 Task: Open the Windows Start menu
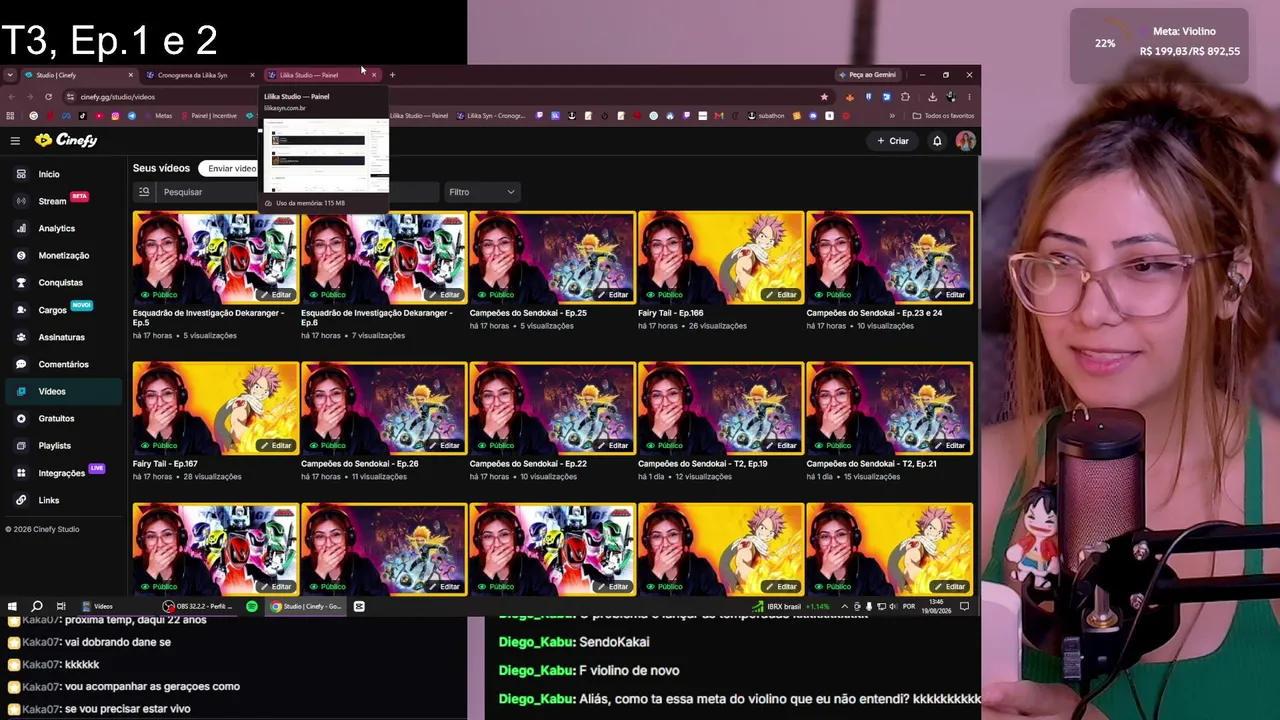click(x=12, y=606)
